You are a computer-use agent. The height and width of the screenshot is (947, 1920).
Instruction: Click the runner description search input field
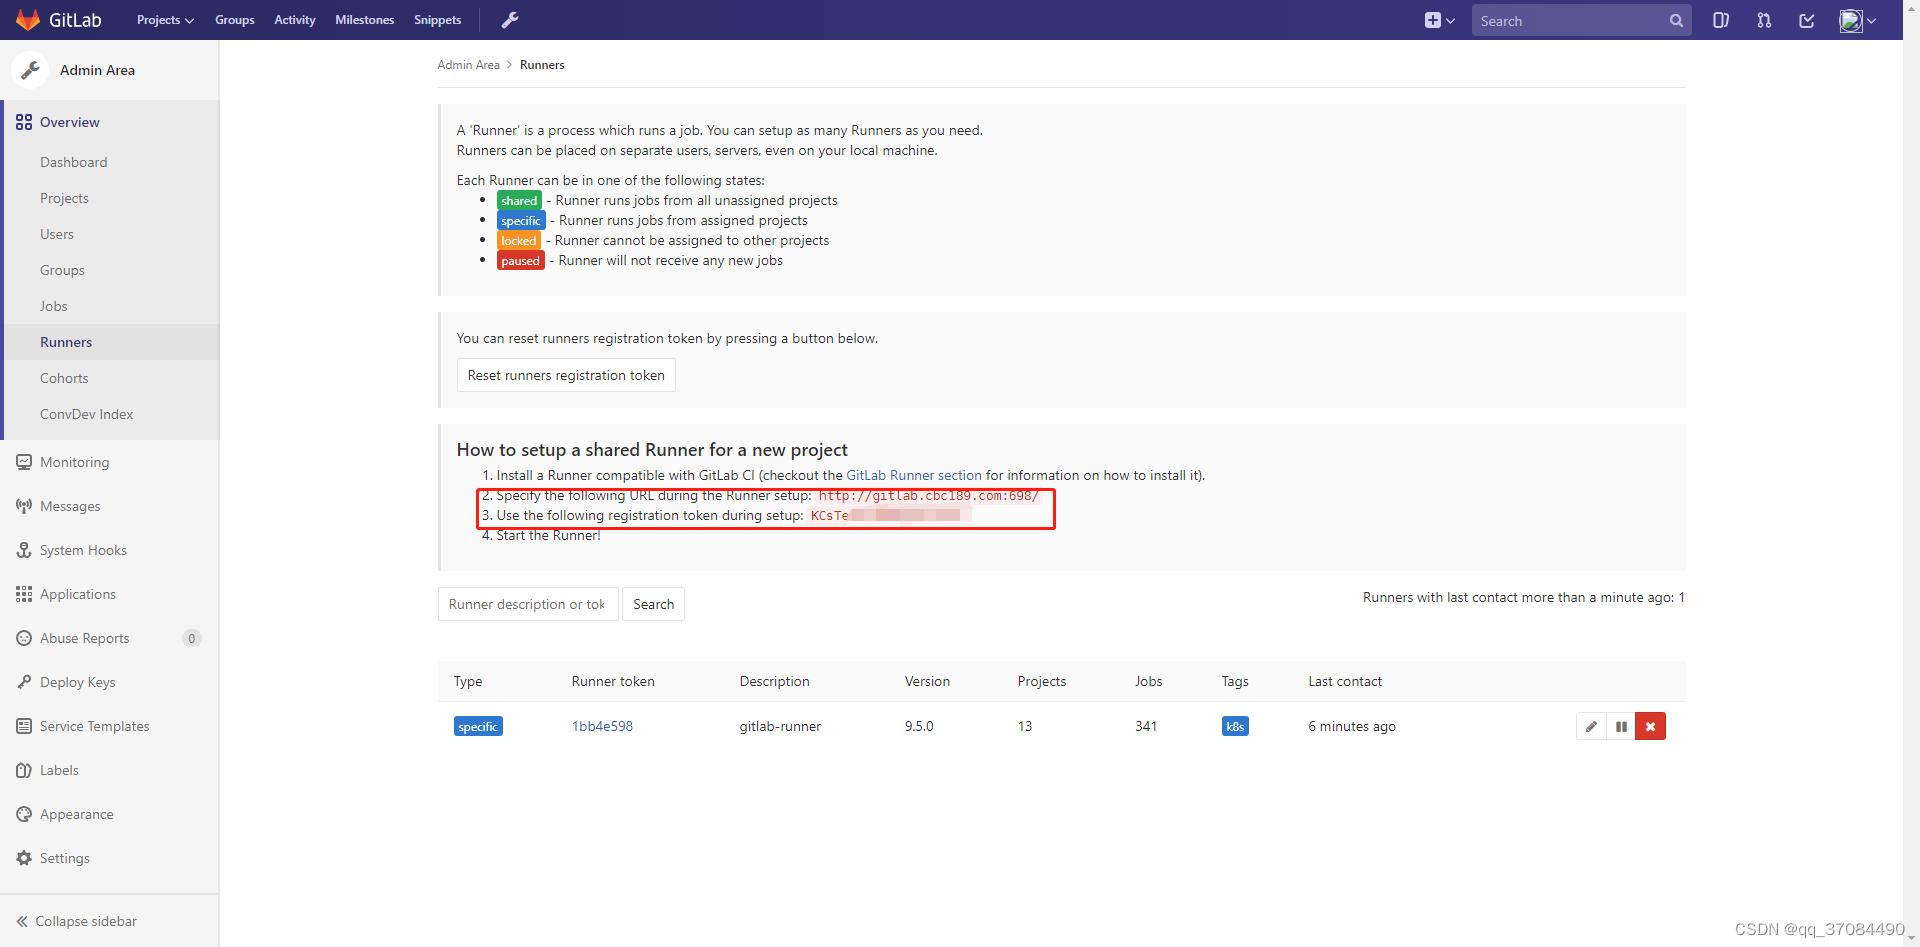(527, 603)
